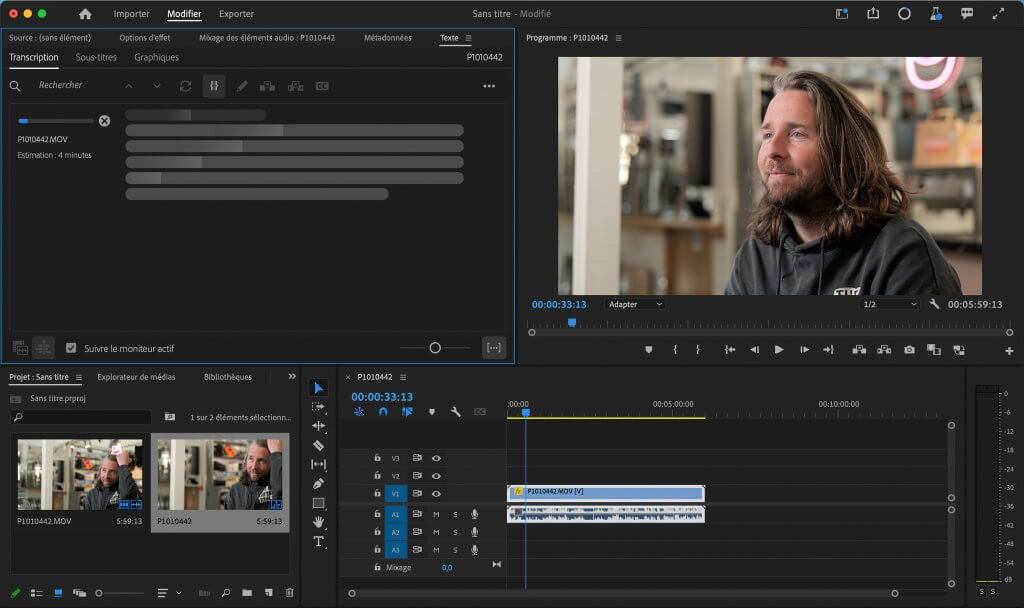Select the Text tool

tap(318, 539)
